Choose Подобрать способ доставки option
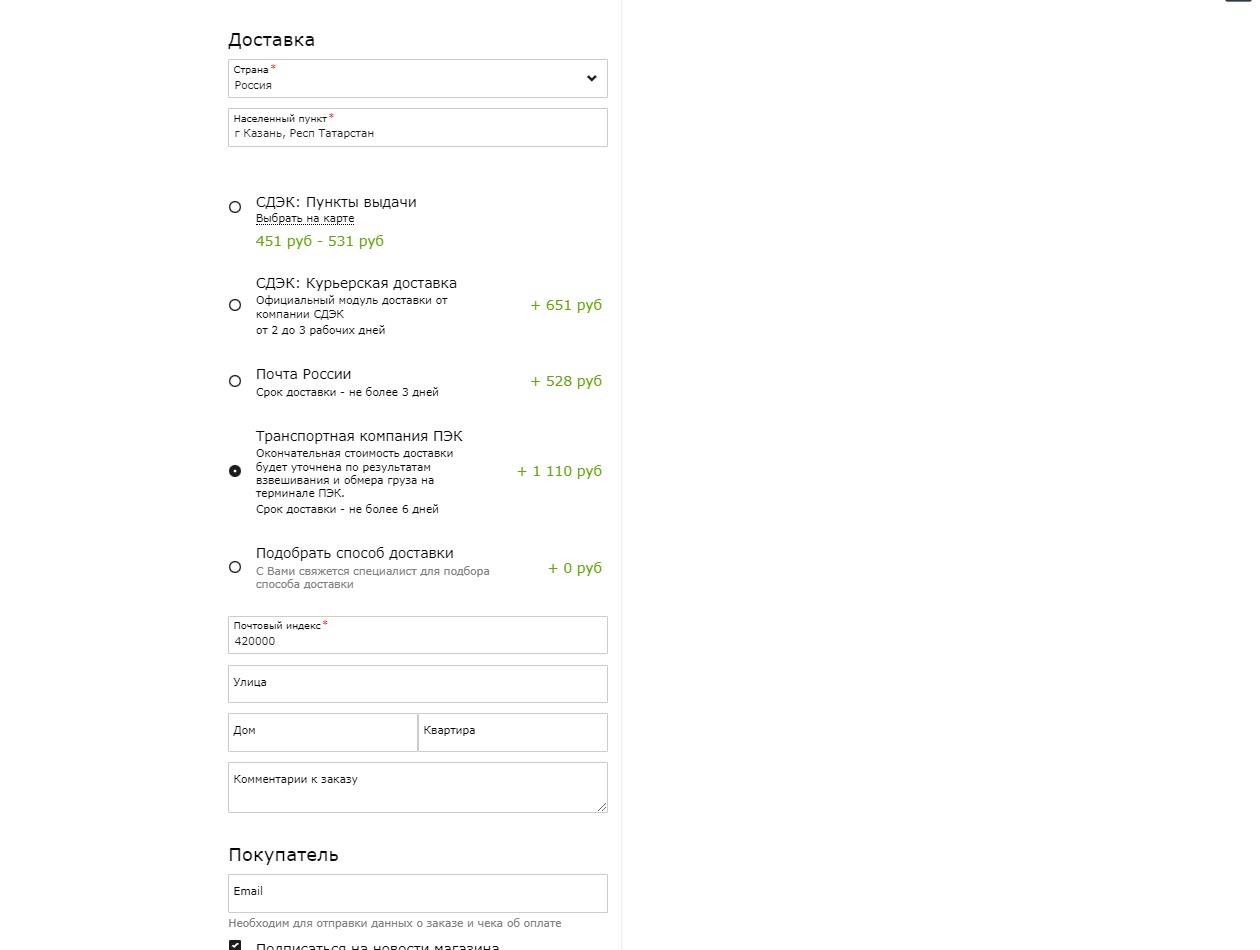The width and height of the screenshot is (1260, 950). tap(235, 567)
